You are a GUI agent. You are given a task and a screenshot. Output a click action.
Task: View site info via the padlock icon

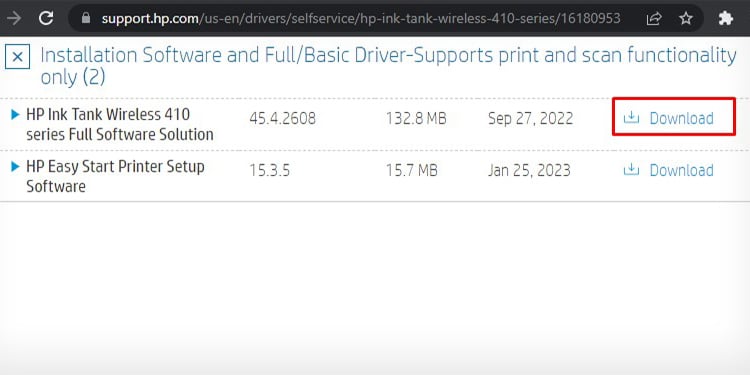point(86,18)
